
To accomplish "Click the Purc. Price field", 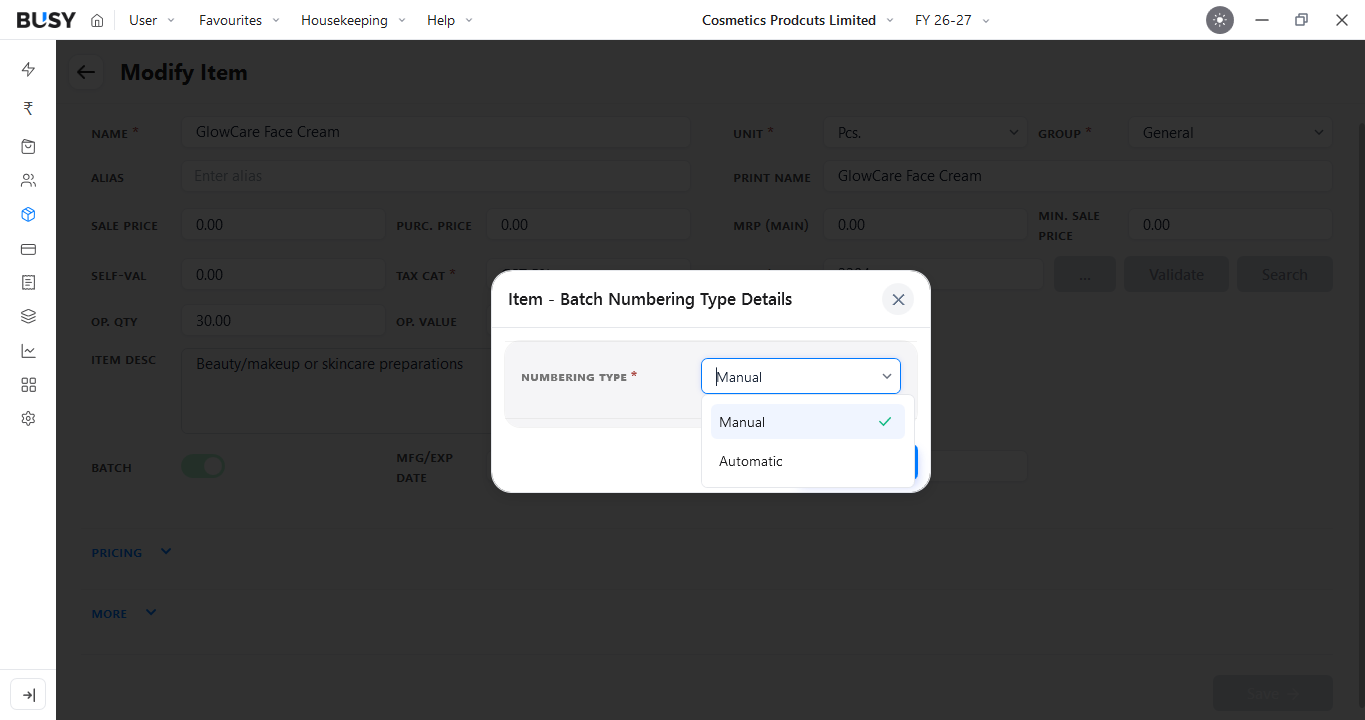I will (588, 225).
